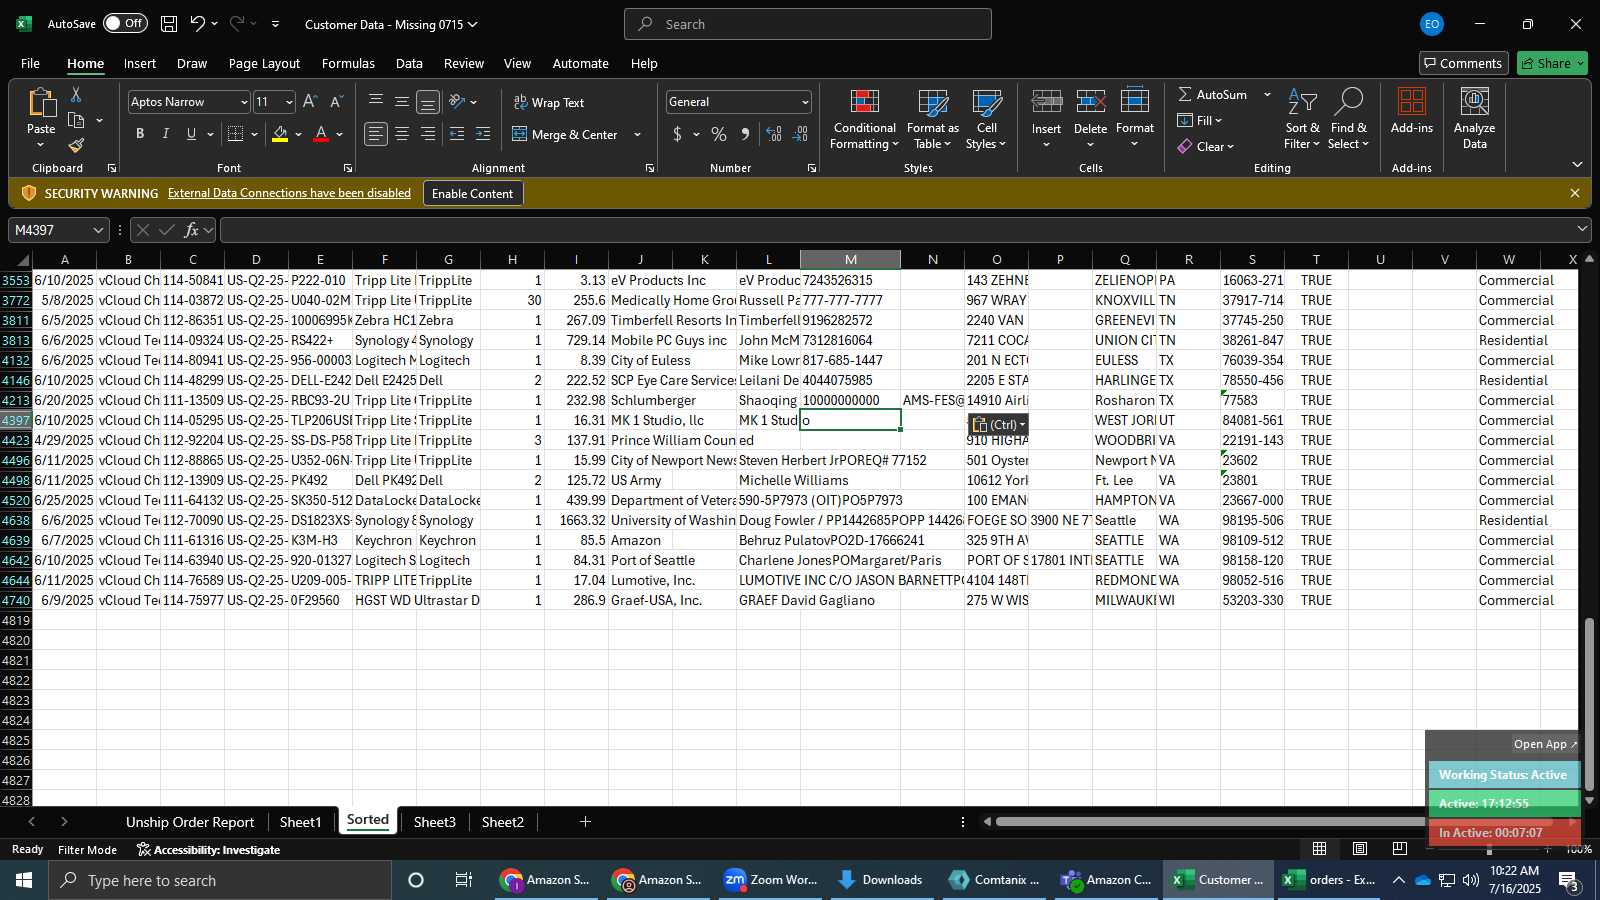1600x900 pixels.
Task: Apply yellow fill color swatch
Action: tap(280, 134)
